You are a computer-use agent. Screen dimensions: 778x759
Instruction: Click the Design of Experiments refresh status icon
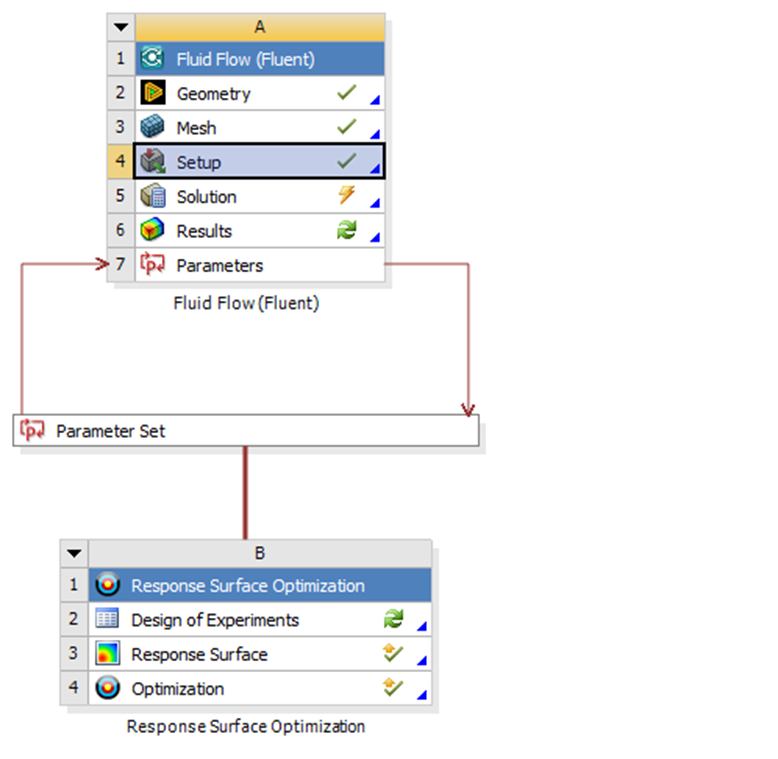tap(393, 619)
